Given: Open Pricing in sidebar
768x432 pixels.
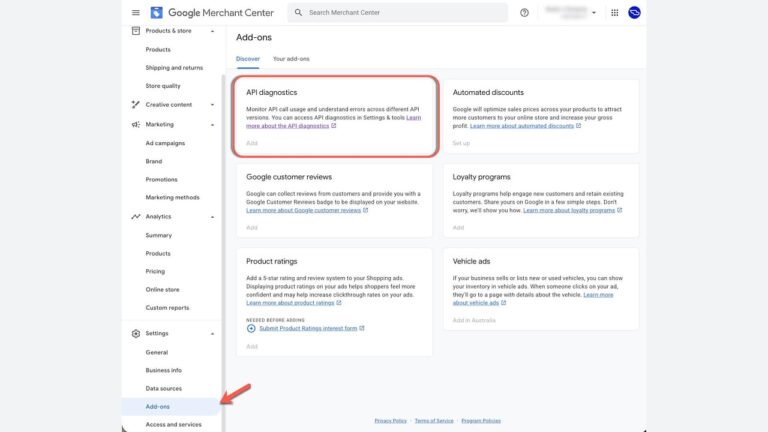Looking at the screenshot, I should coord(155,271).
